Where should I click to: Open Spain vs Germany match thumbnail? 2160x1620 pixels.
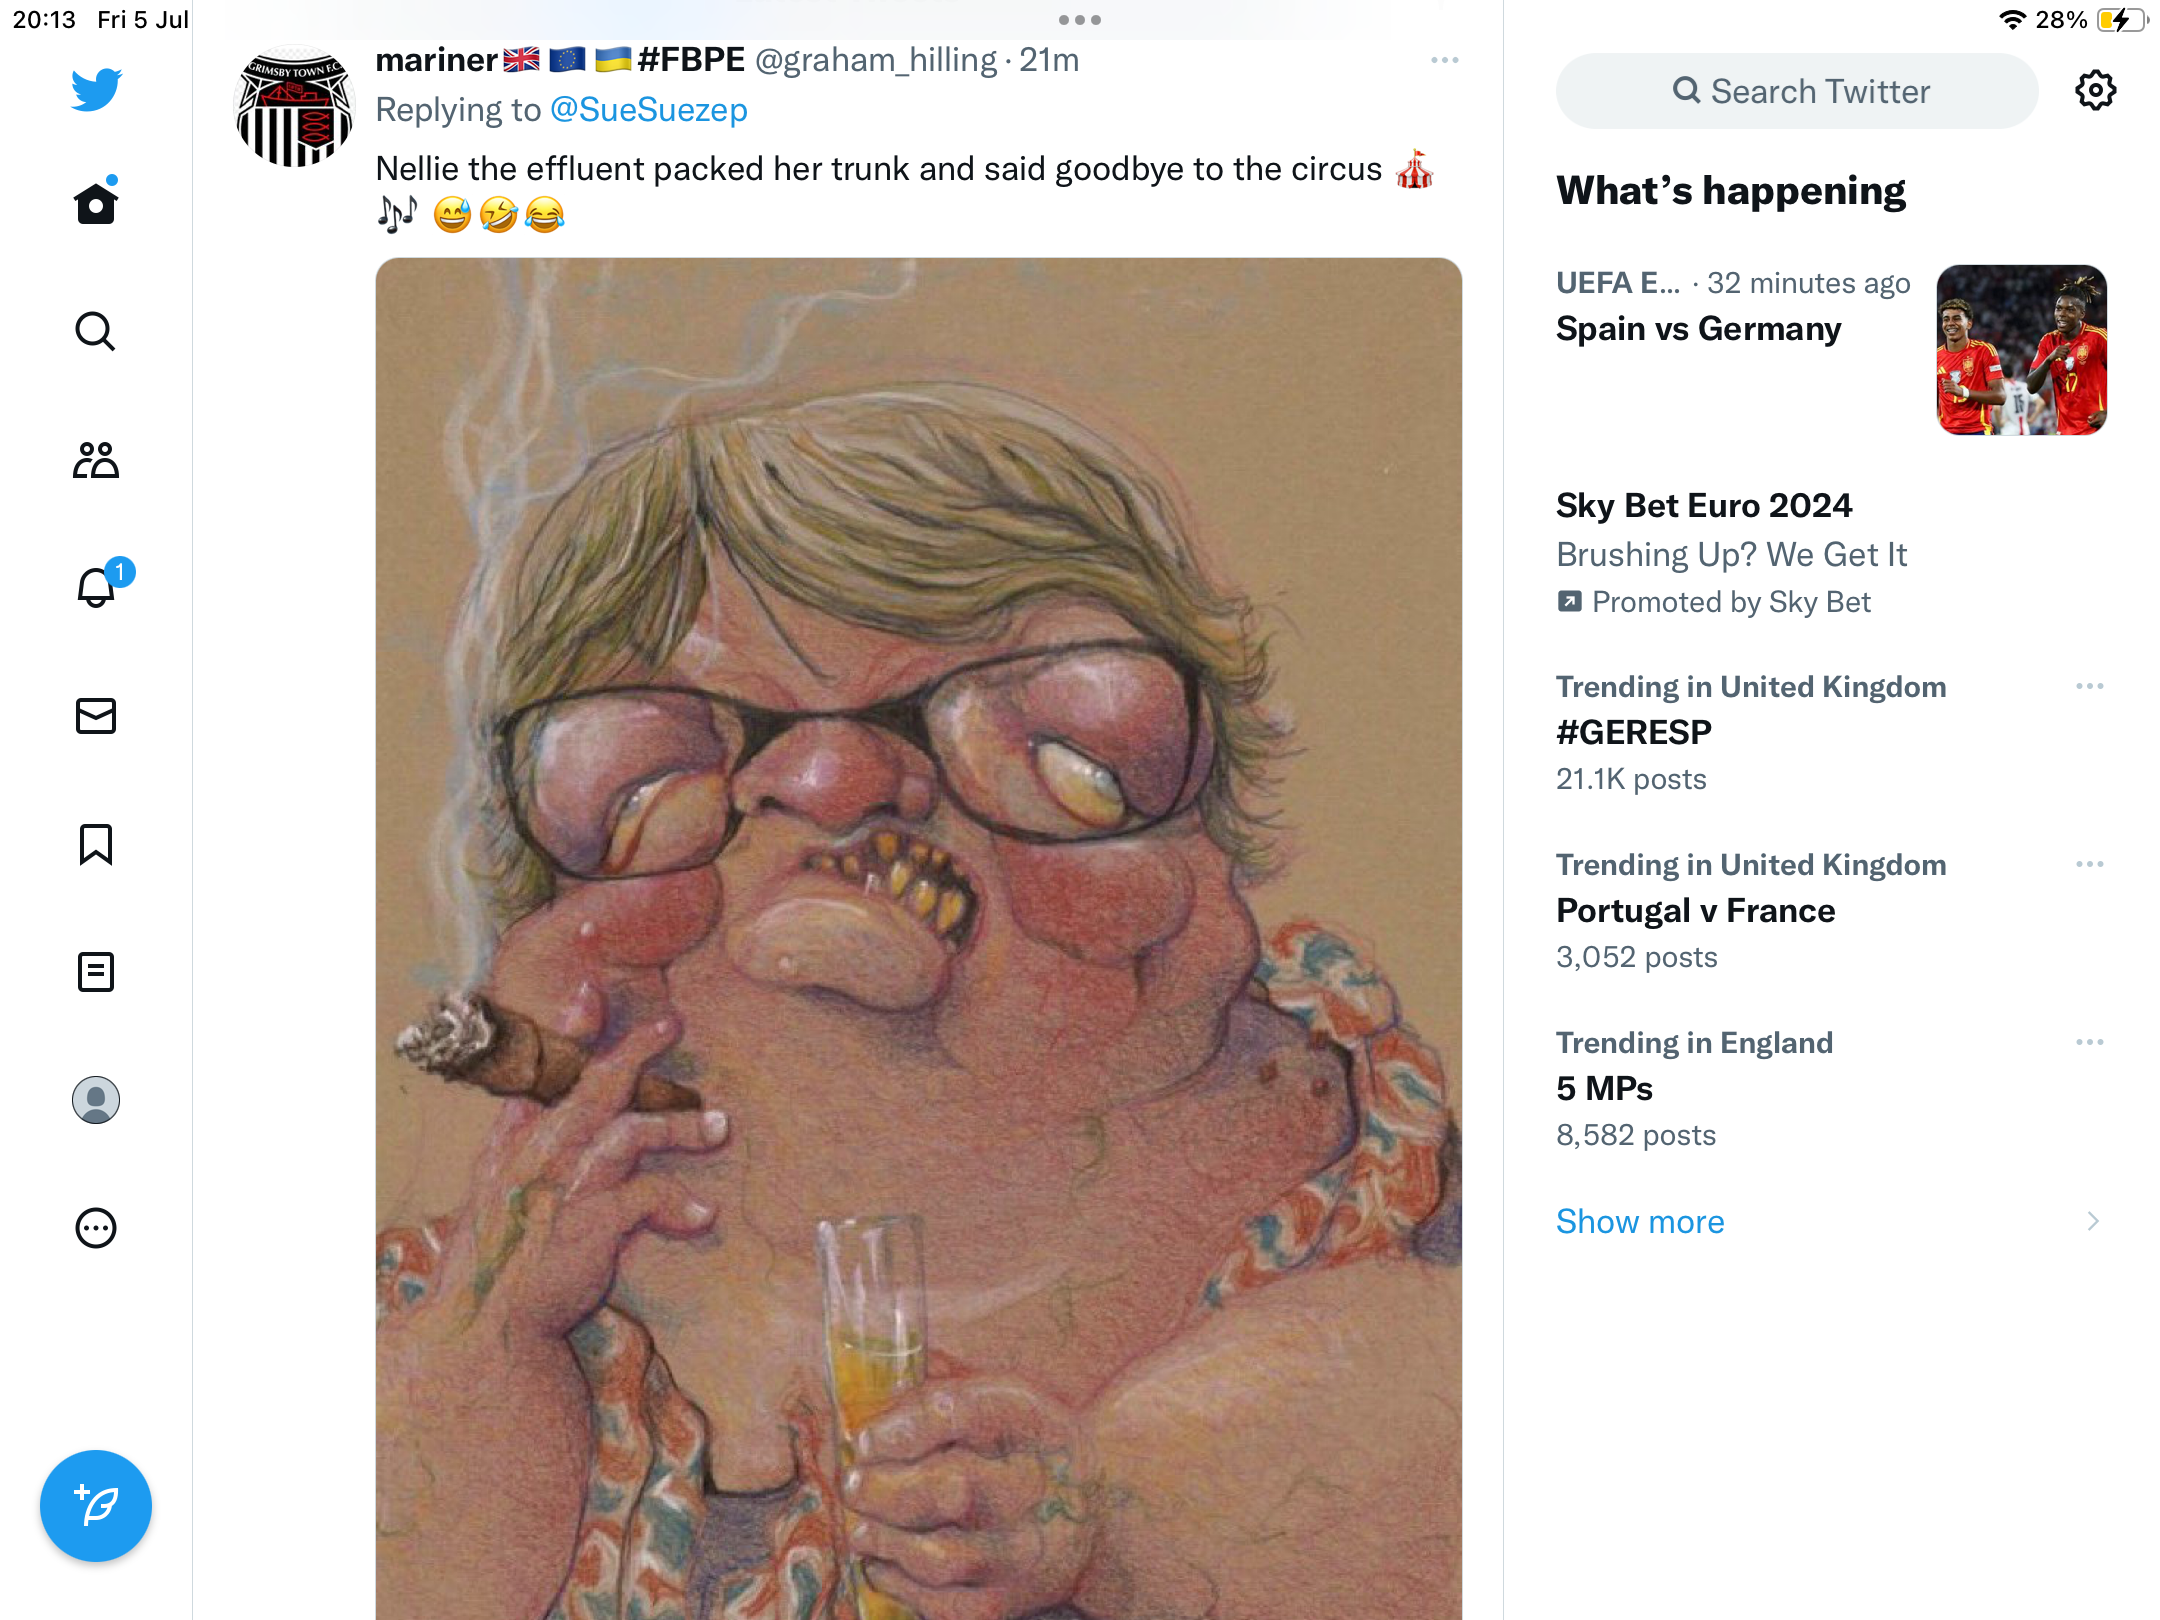[2021, 350]
